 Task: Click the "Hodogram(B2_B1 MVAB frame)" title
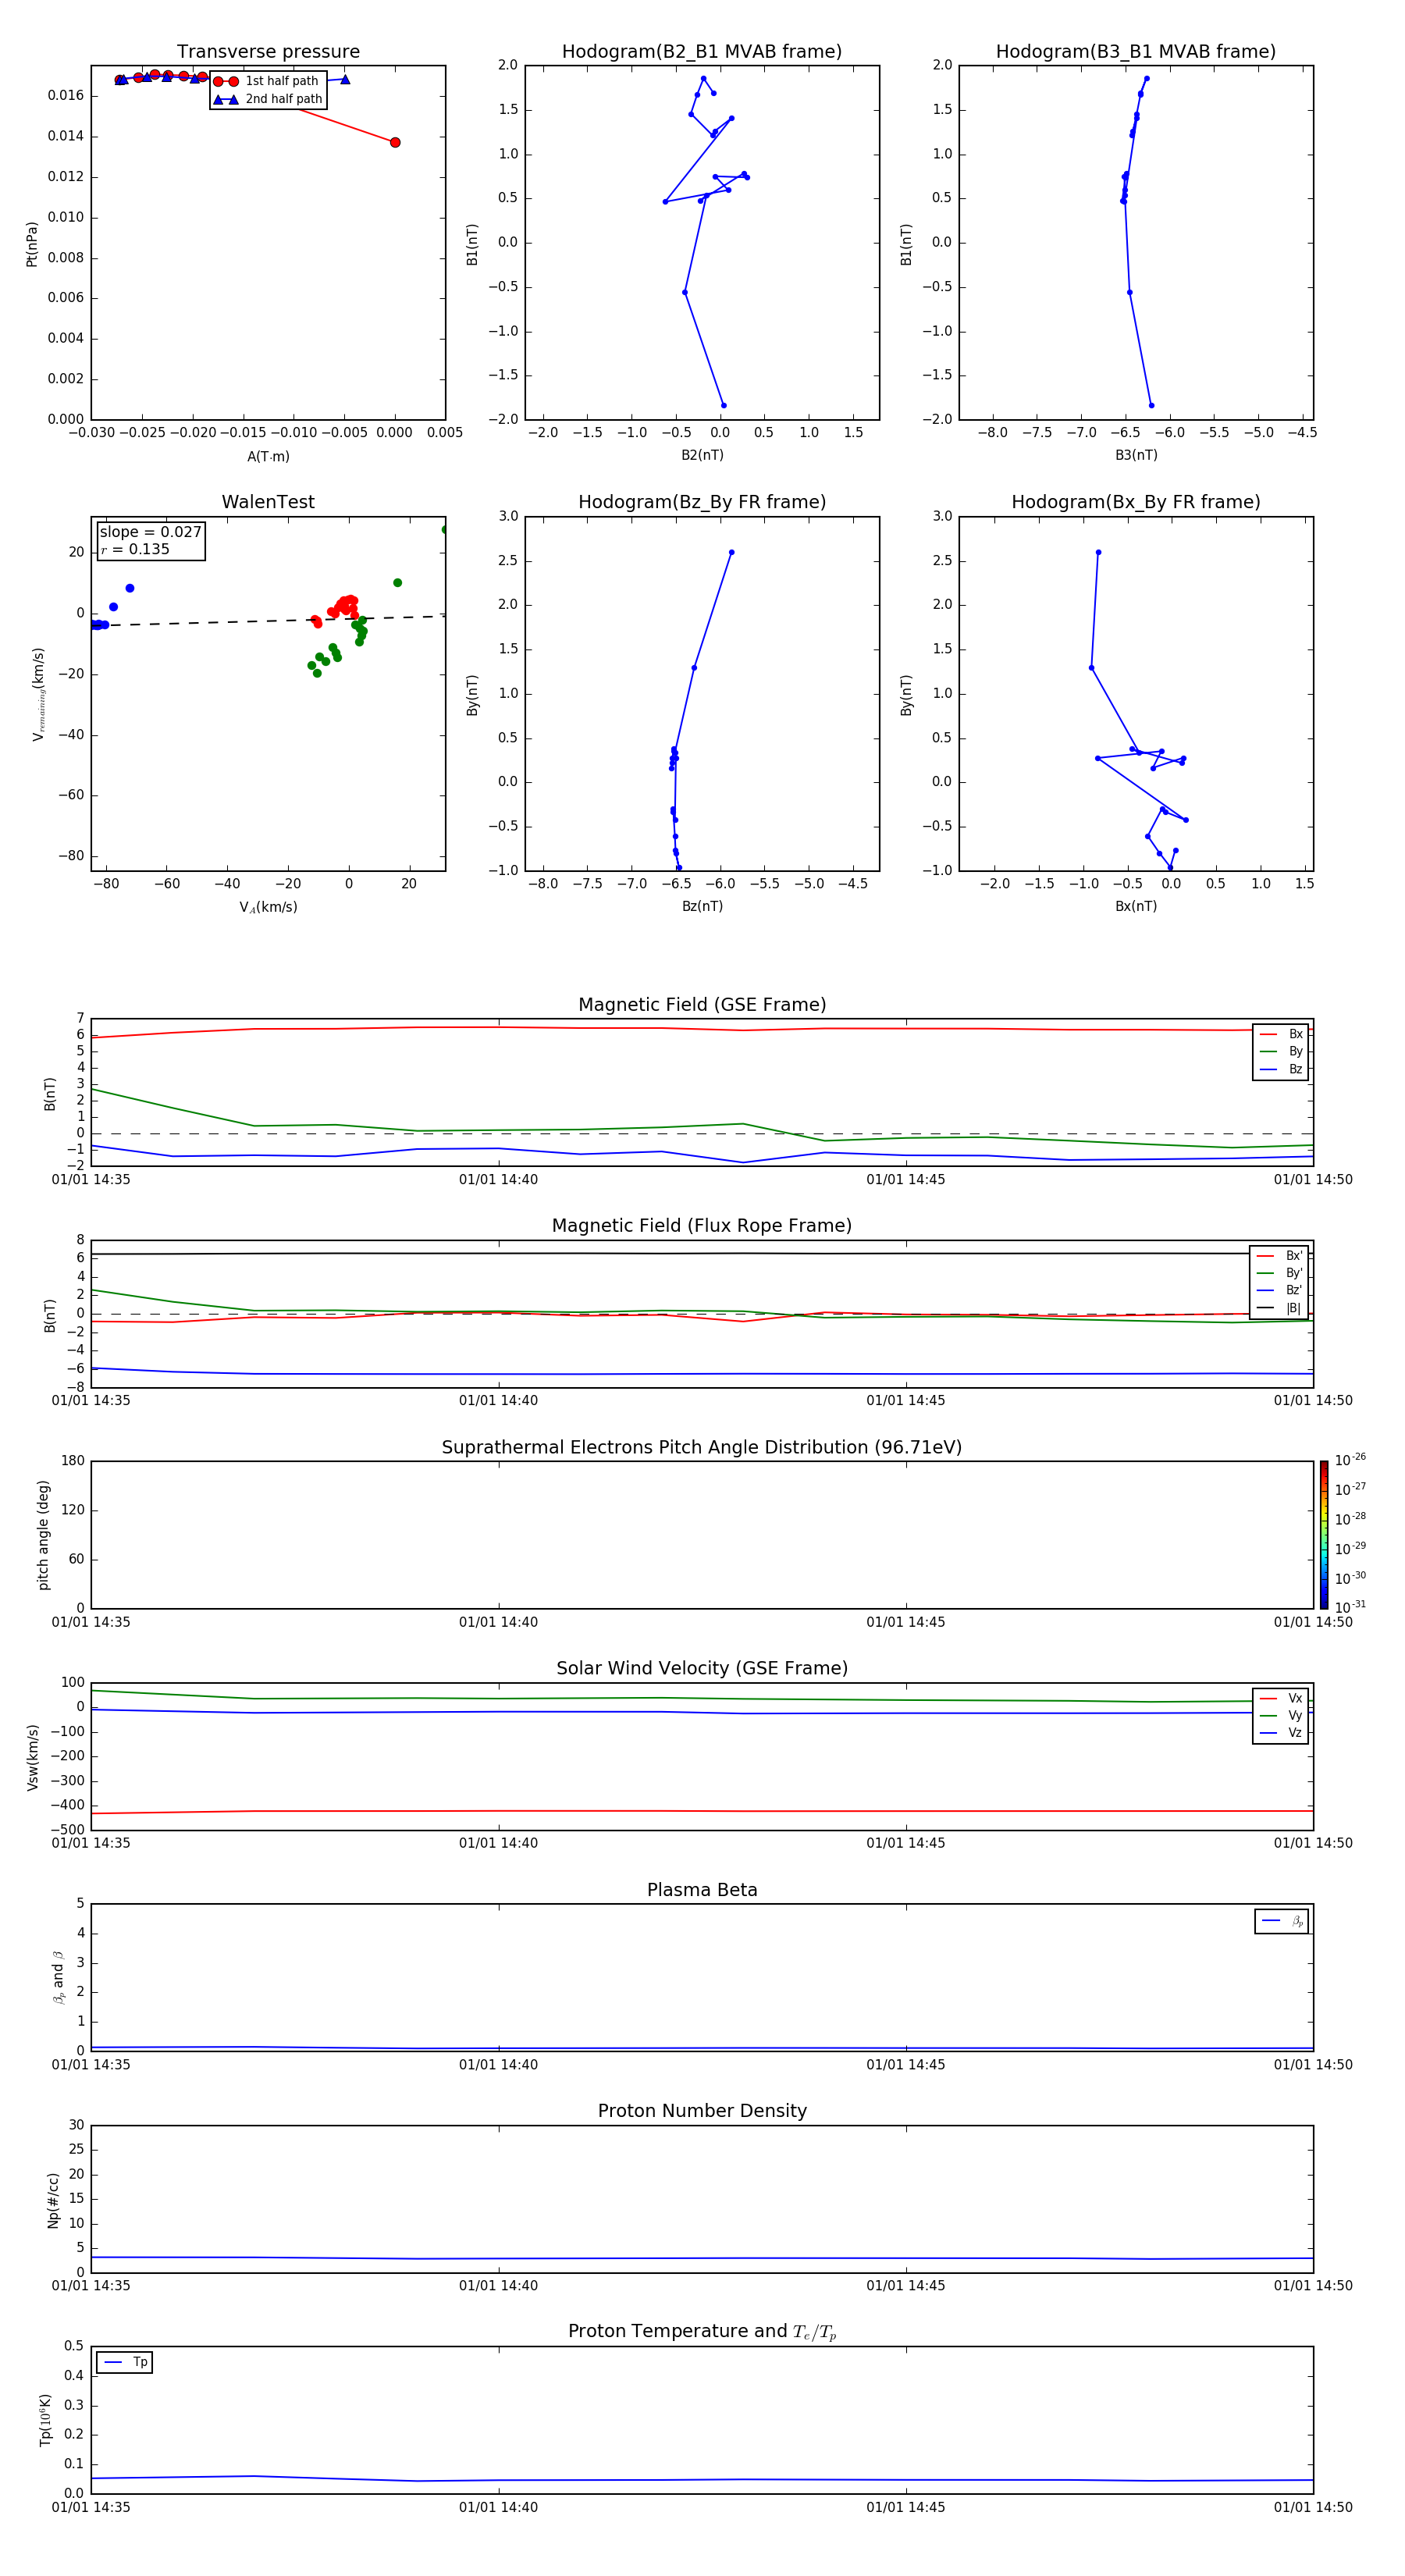click(x=702, y=52)
